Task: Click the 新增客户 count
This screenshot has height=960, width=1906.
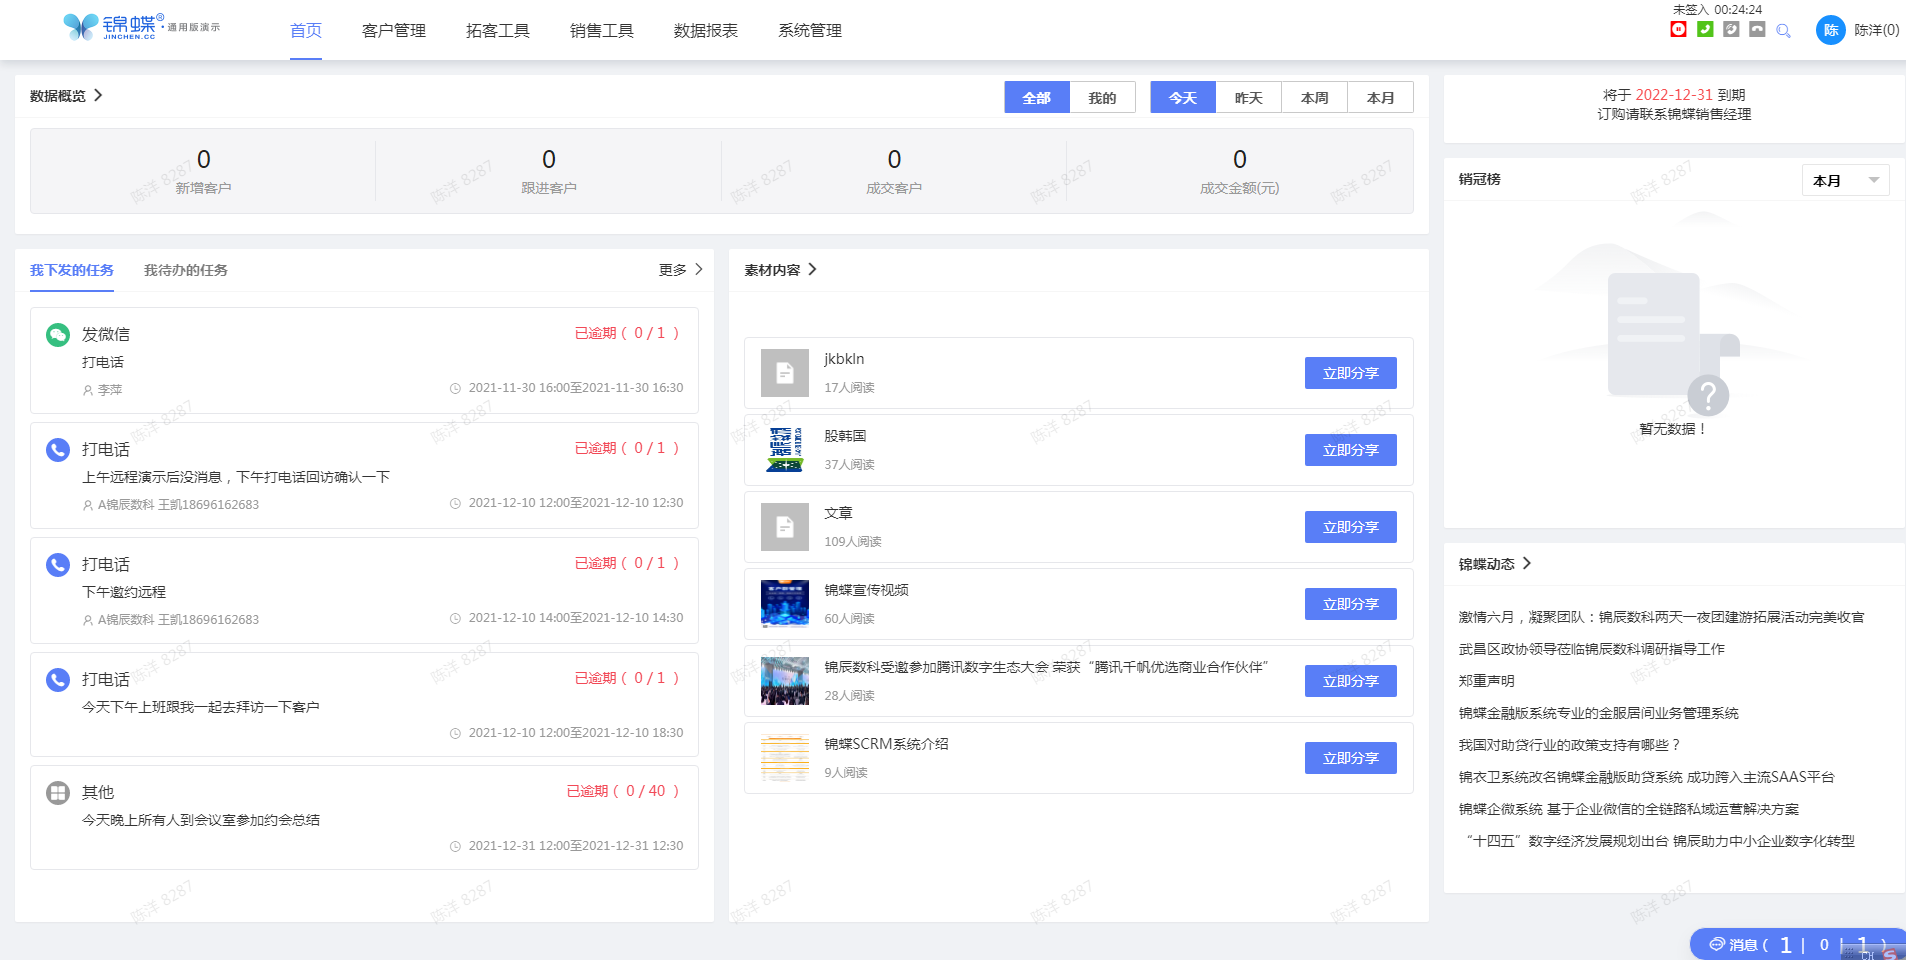Action: tap(204, 159)
